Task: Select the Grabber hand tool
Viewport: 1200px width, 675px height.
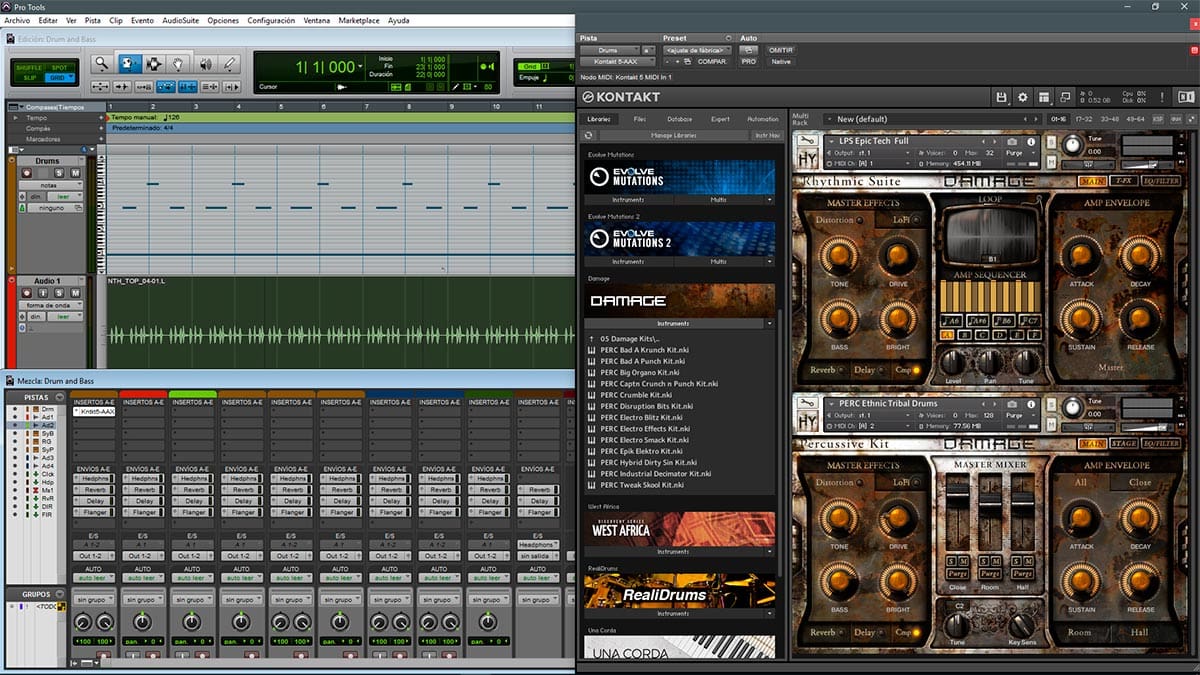Action: point(178,64)
